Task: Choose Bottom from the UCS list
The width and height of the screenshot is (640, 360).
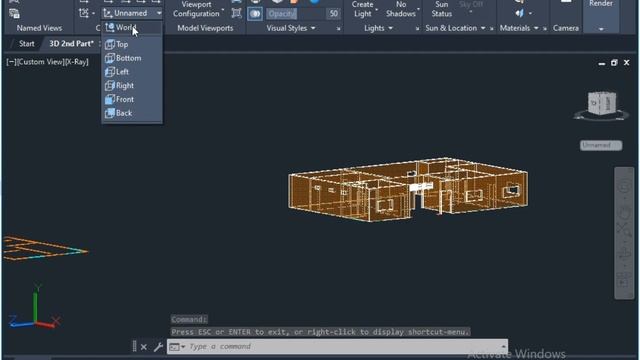Action: coord(131,58)
